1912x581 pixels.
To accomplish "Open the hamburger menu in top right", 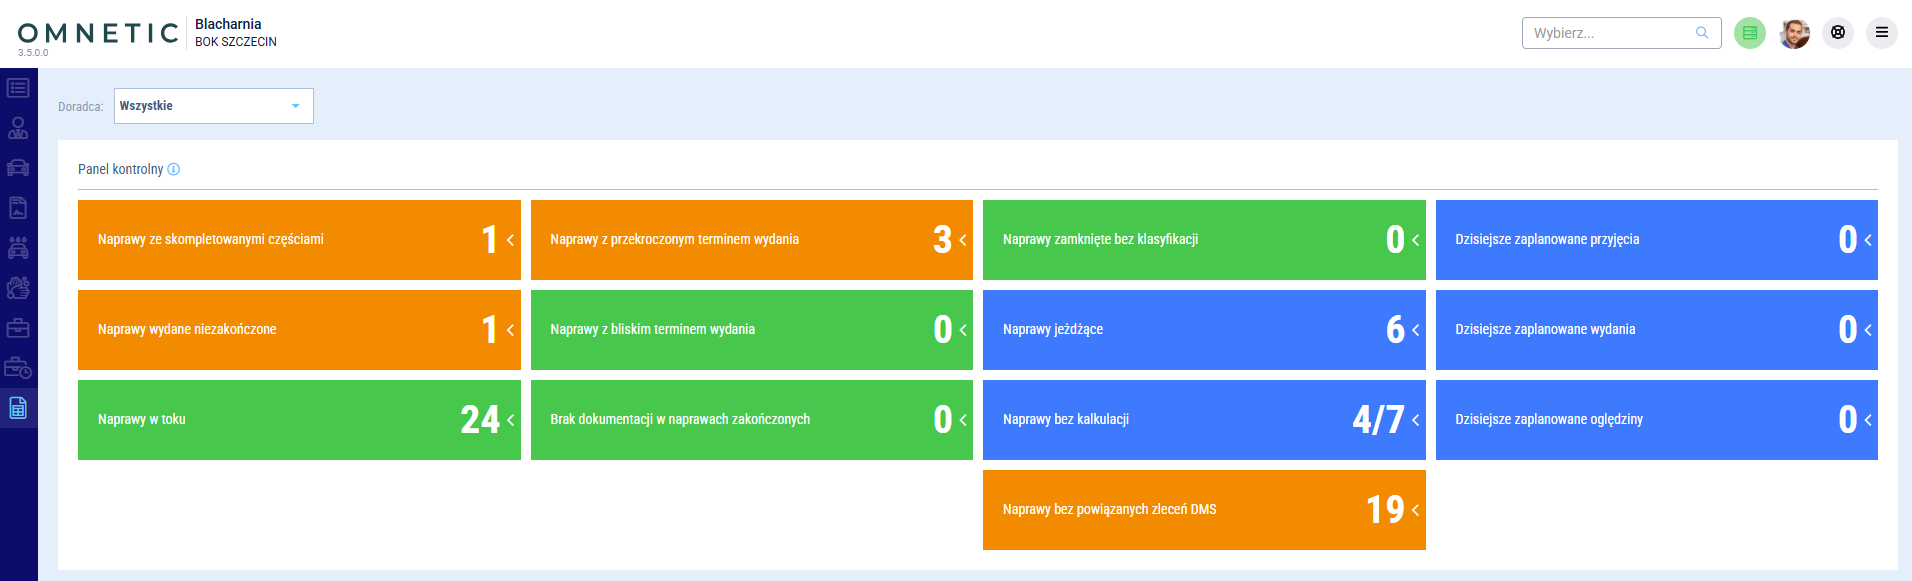I will [x=1881, y=33].
